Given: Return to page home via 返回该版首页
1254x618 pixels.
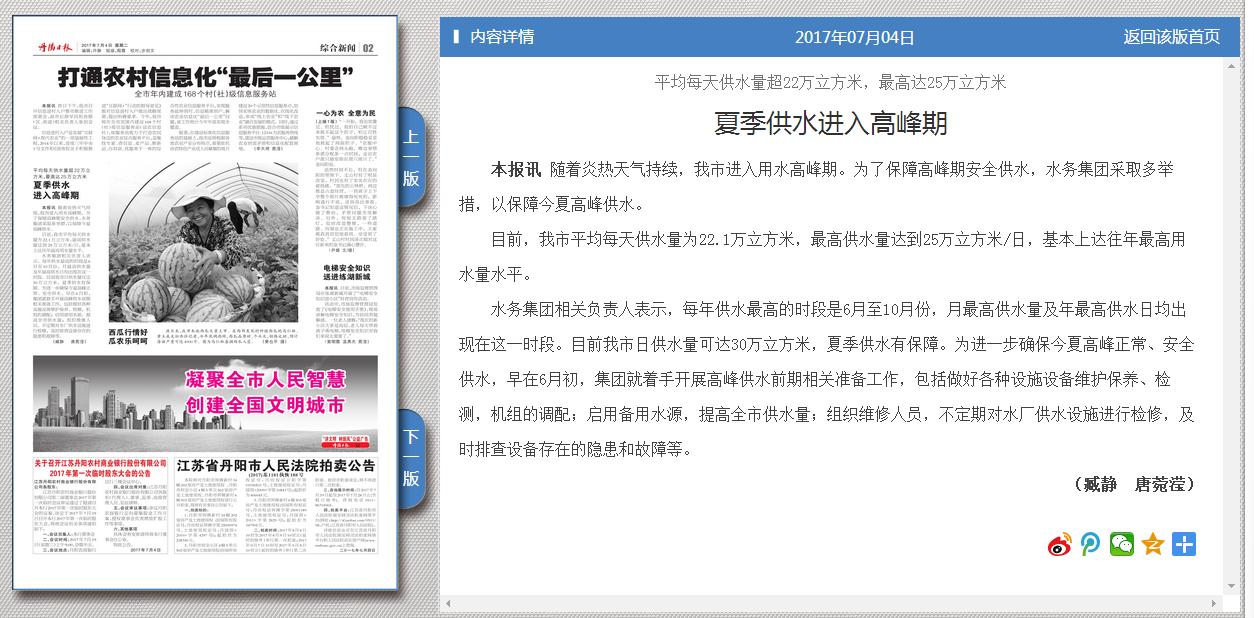Looking at the screenshot, I should point(1171,37).
